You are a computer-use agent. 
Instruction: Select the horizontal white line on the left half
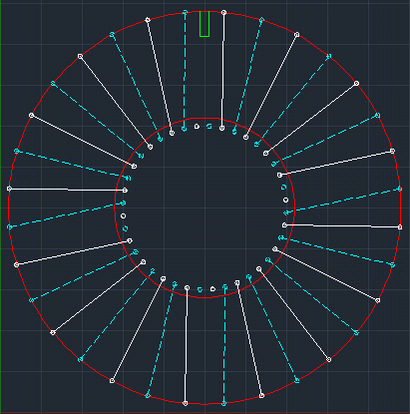pyautogui.click(x=67, y=190)
